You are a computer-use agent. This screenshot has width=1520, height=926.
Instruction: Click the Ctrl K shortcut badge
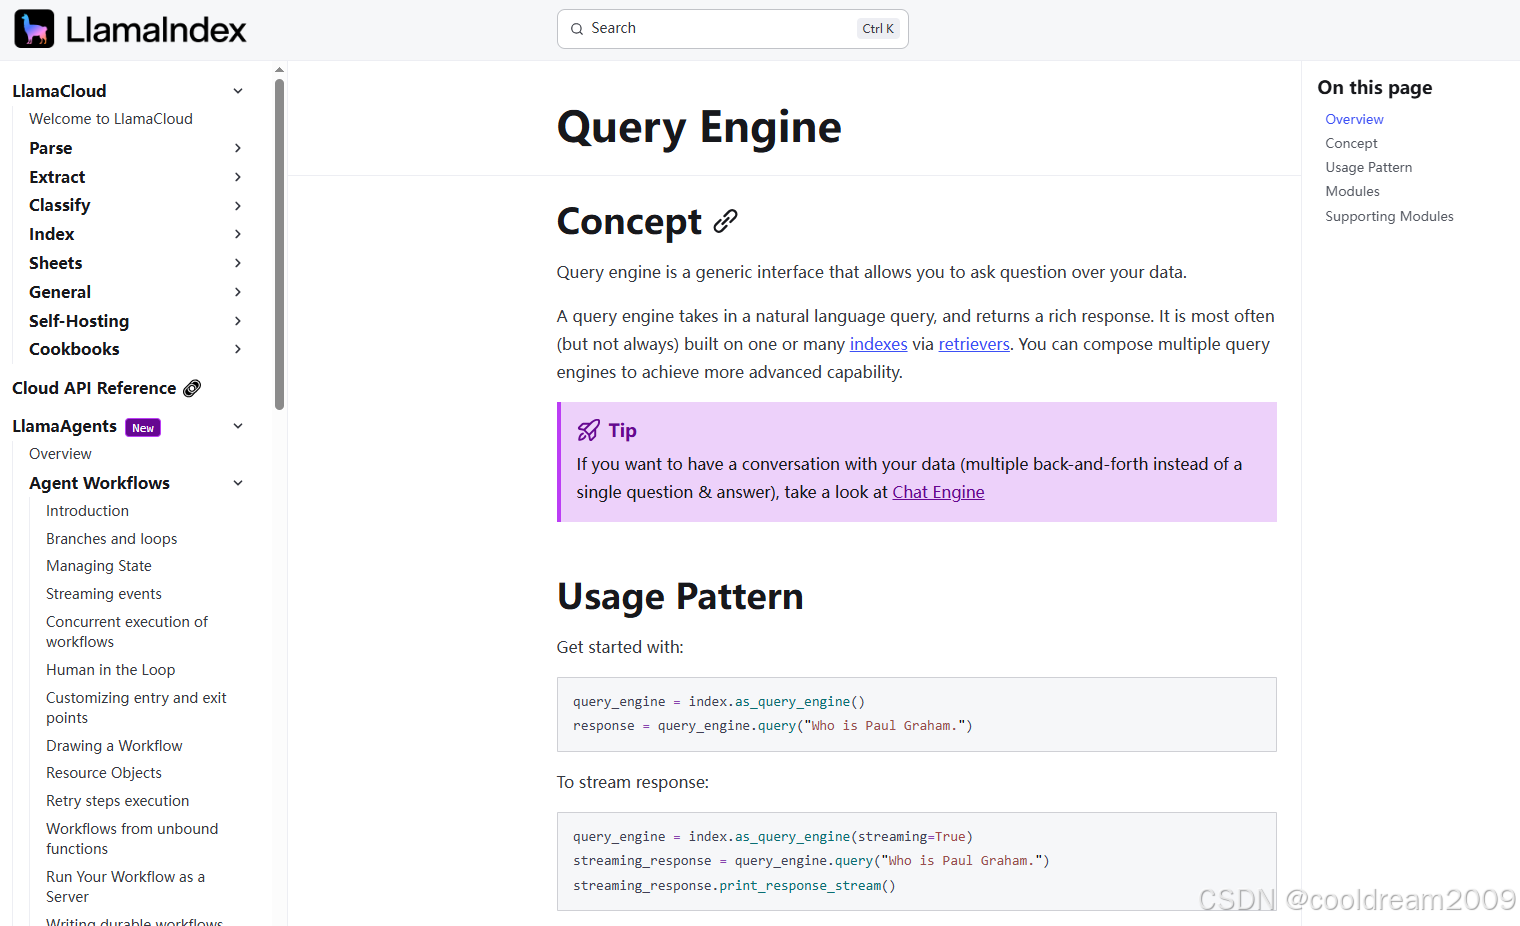tap(878, 29)
